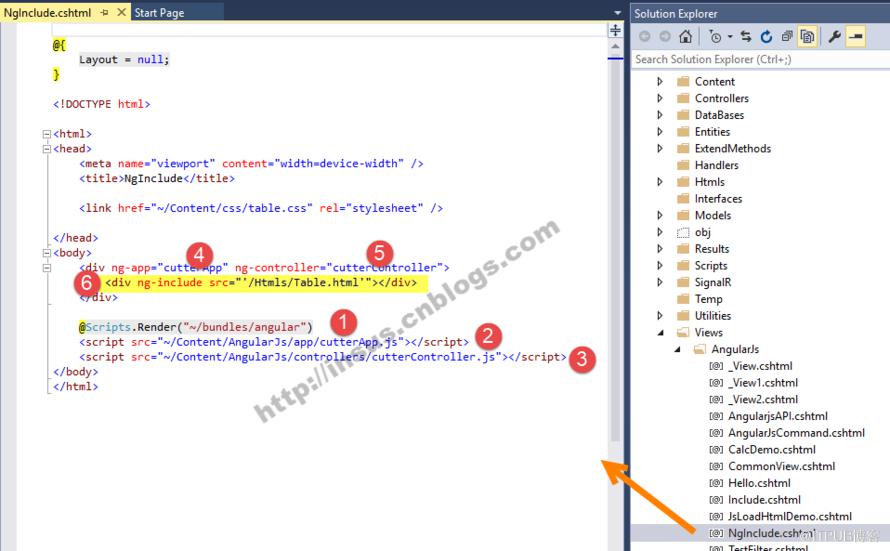Select the Utilities folder
Image resolution: width=890 pixels, height=551 pixels.
tap(712, 316)
